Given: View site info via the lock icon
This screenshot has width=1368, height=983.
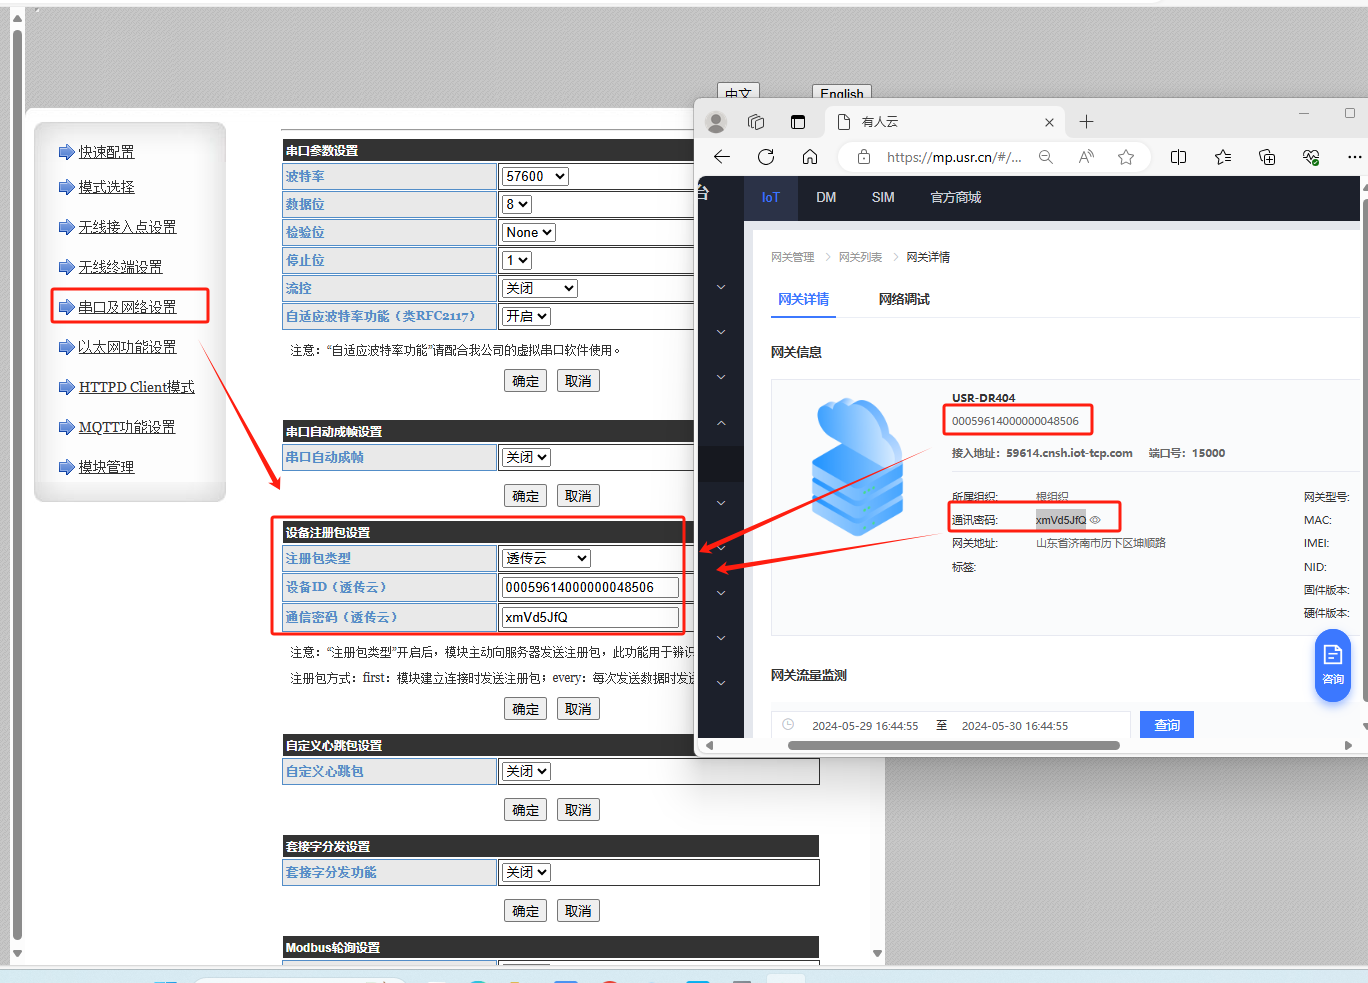Looking at the screenshot, I should (x=864, y=157).
